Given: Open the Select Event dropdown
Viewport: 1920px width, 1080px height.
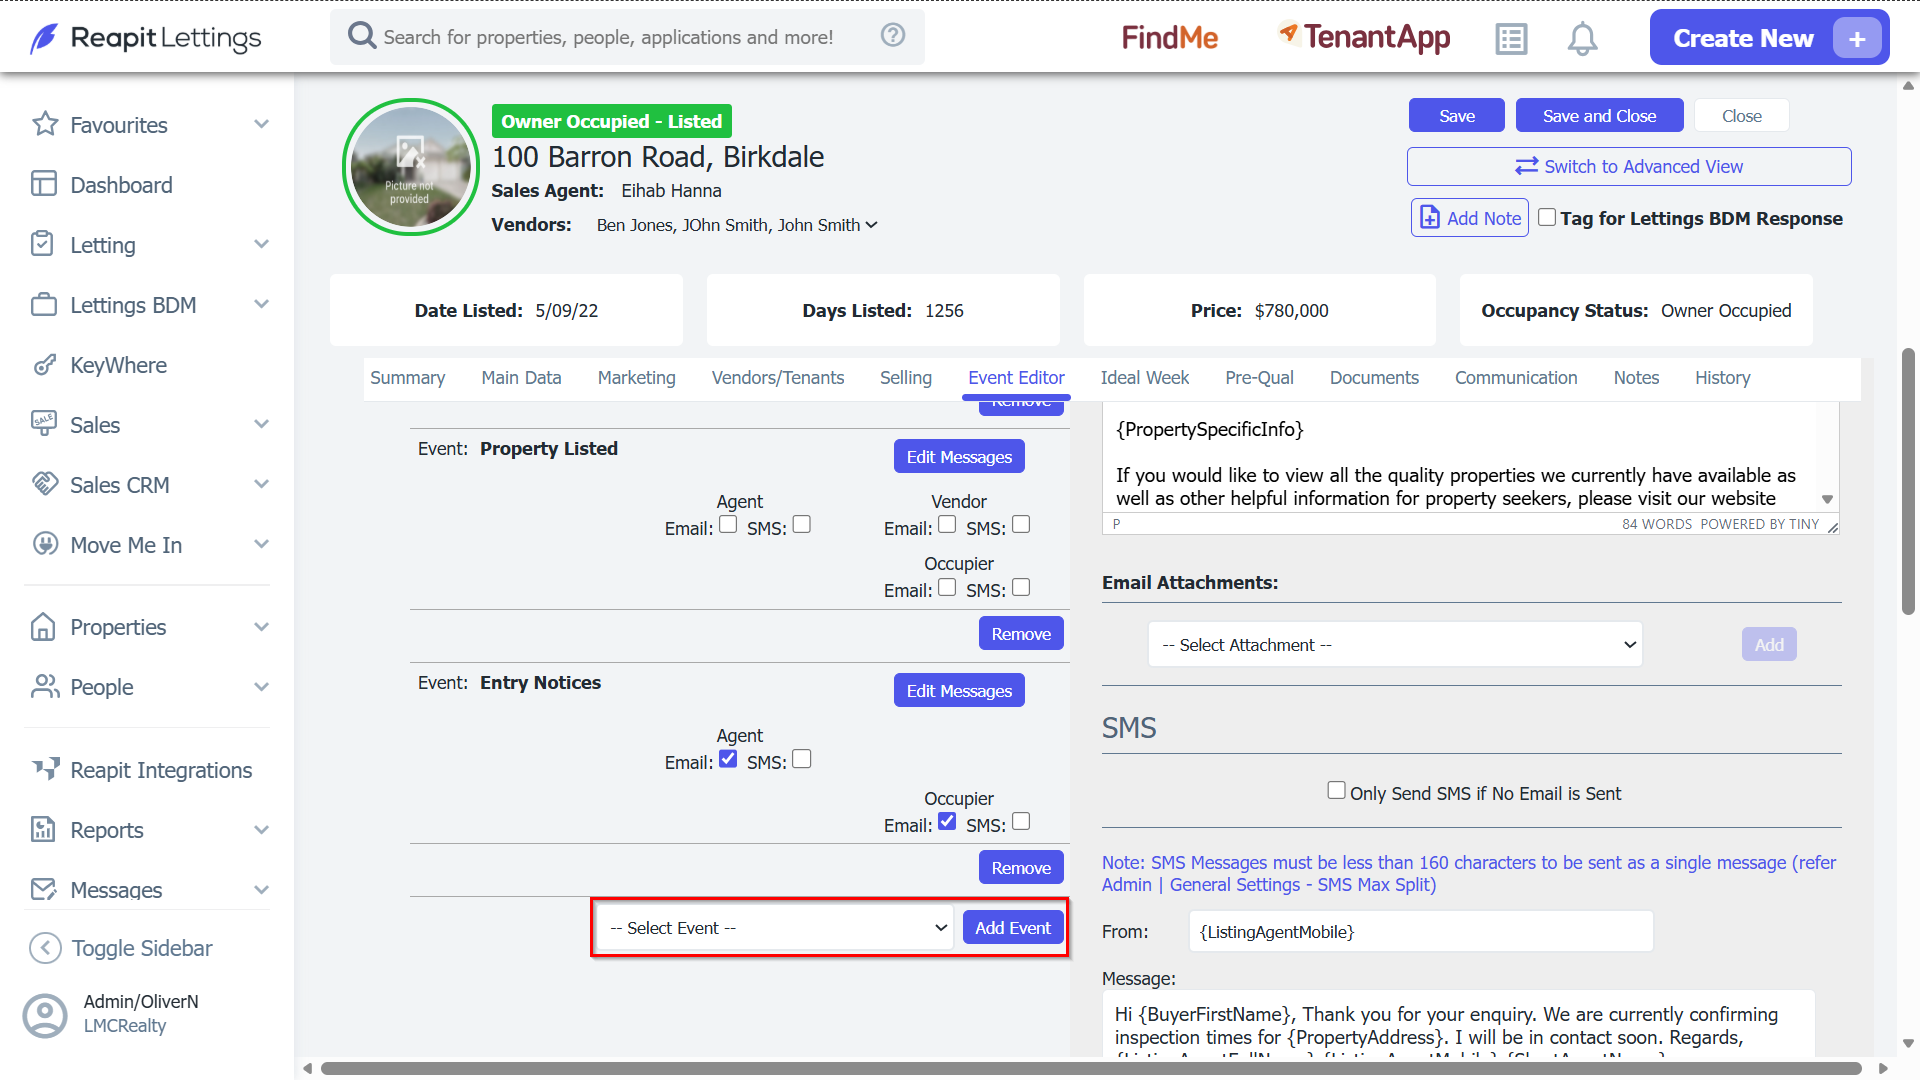Looking at the screenshot, I should [x=776, y=928].
